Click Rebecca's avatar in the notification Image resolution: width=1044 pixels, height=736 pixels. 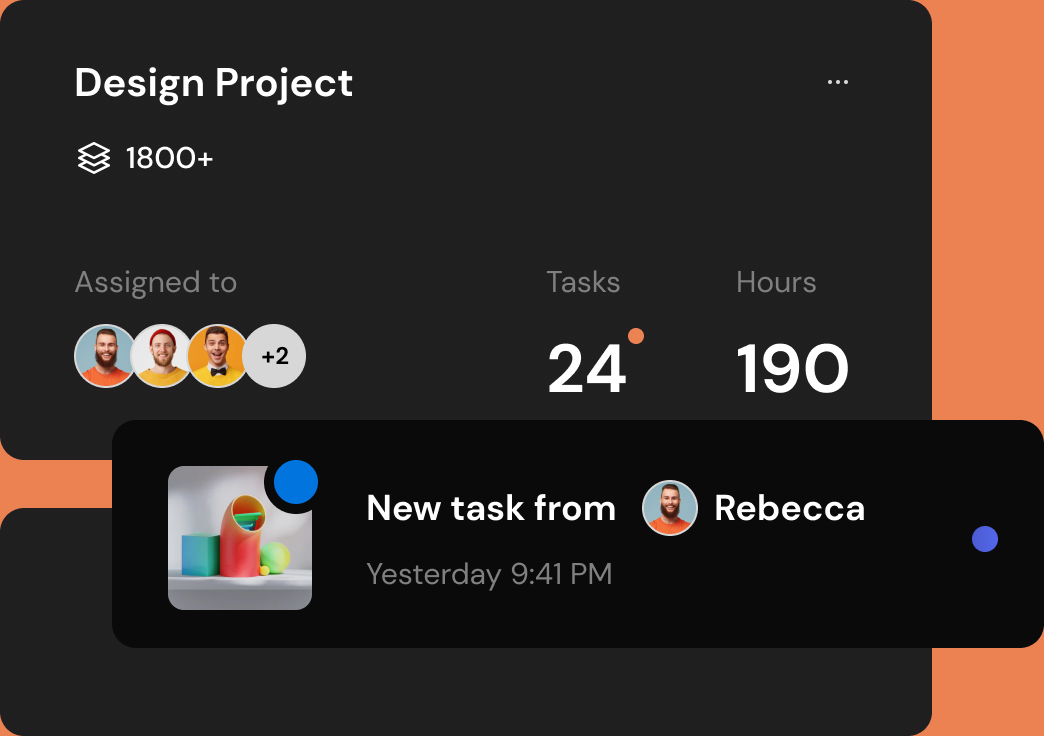coord(669,508)
